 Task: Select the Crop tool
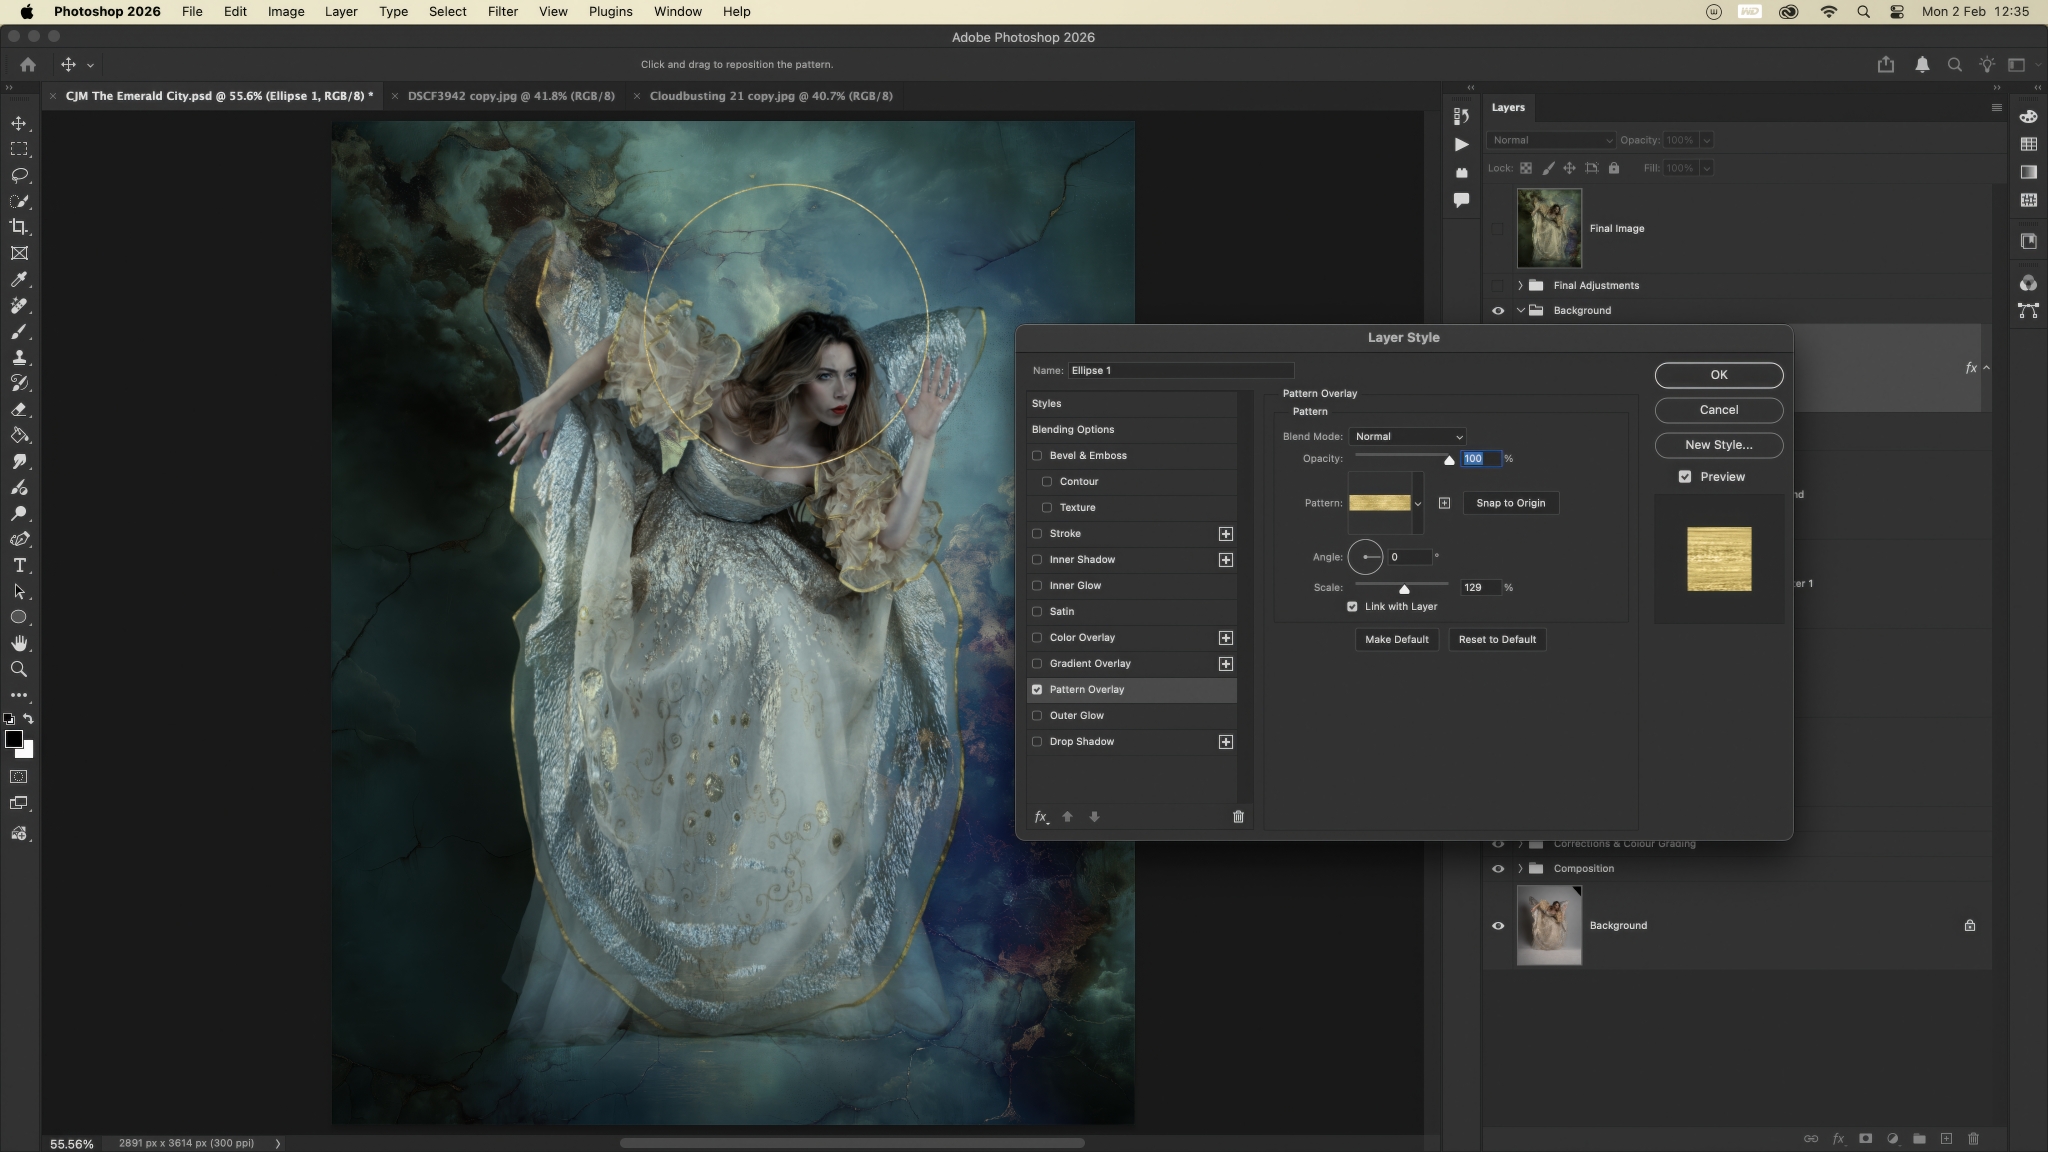19,227
